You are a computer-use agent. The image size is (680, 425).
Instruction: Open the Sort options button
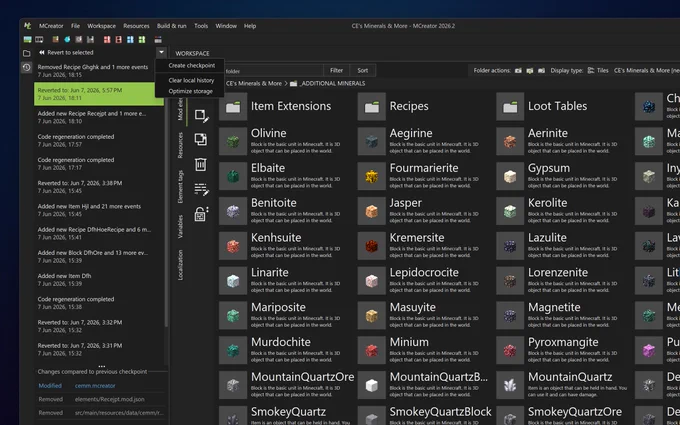pyautogui.click(x=363, y=70)
